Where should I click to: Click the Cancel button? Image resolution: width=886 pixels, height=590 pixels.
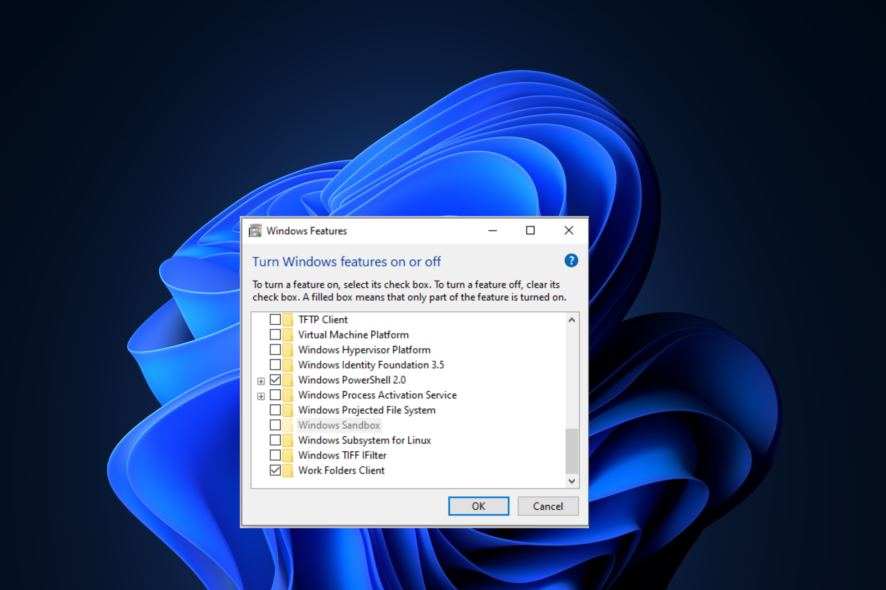548,506
